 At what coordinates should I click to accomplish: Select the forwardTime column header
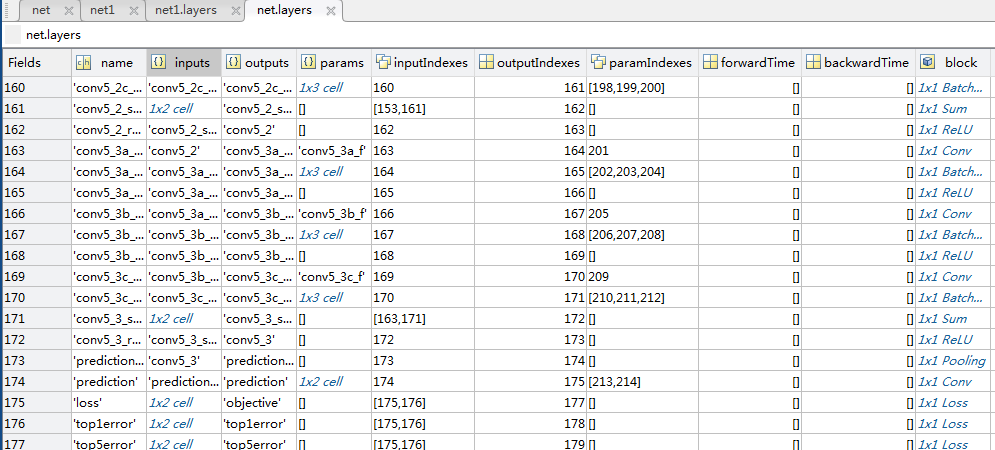[x=750, y=63]
